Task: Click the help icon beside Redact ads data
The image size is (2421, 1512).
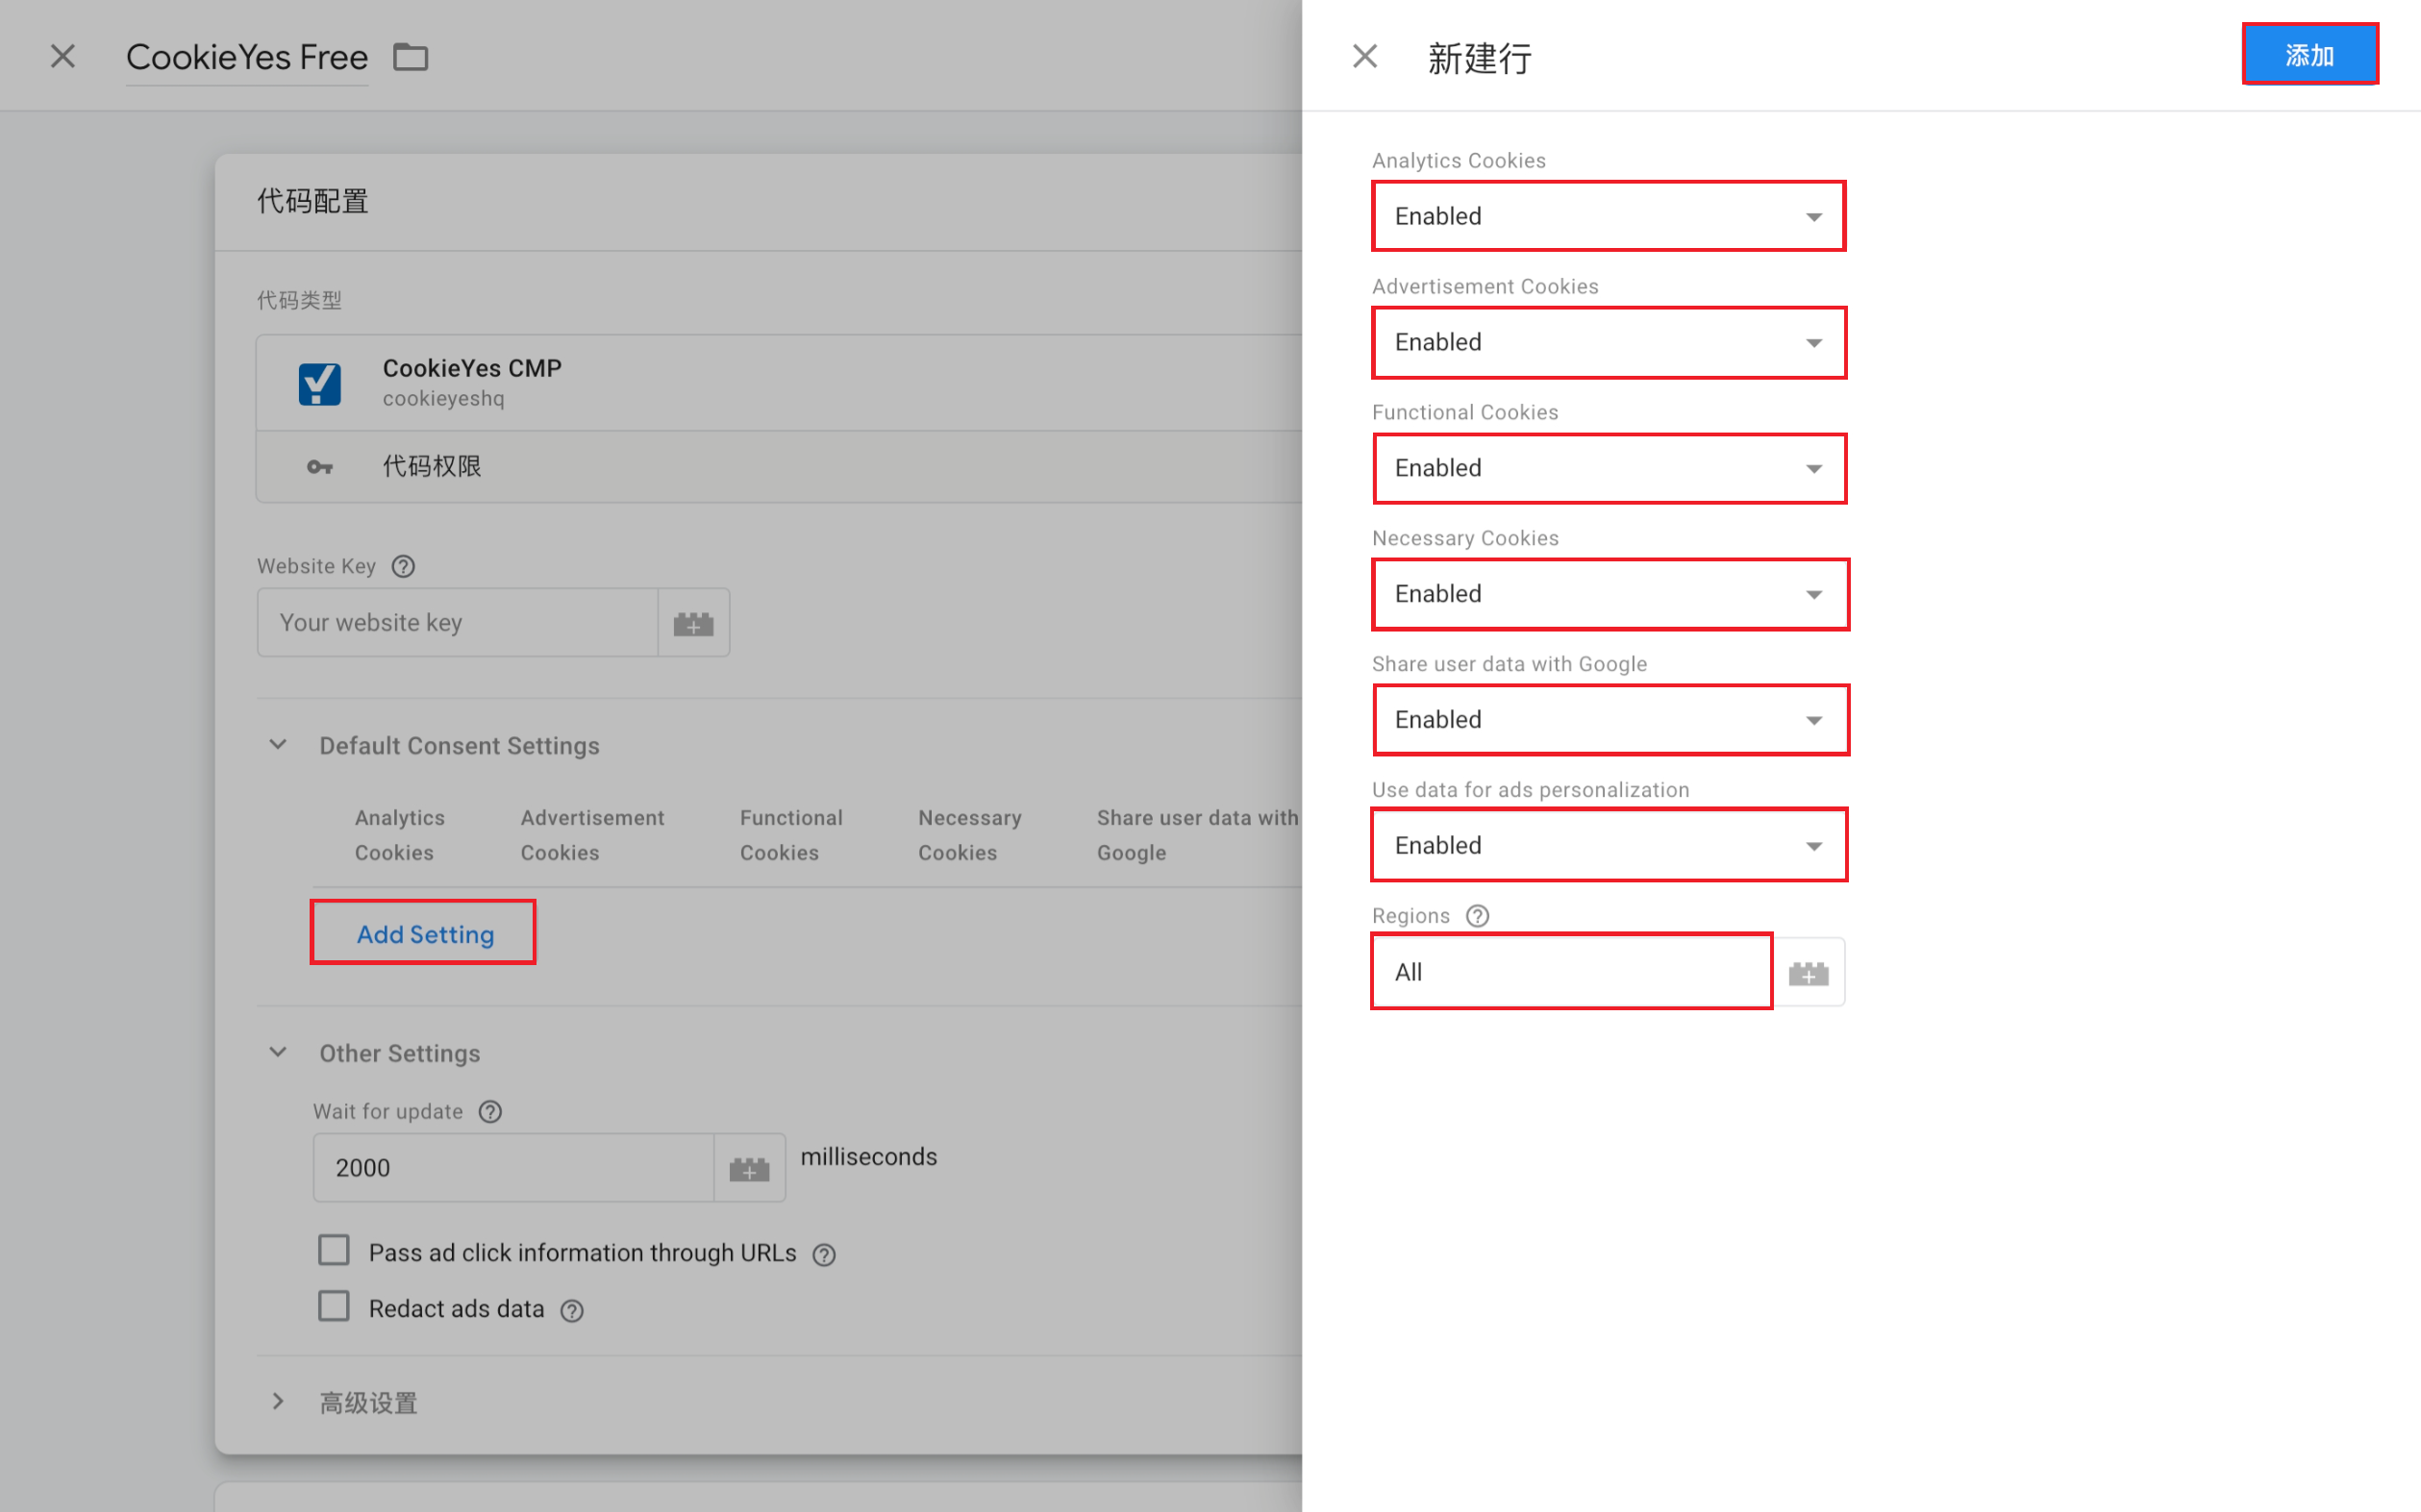Action: (x=572, y=1311)
